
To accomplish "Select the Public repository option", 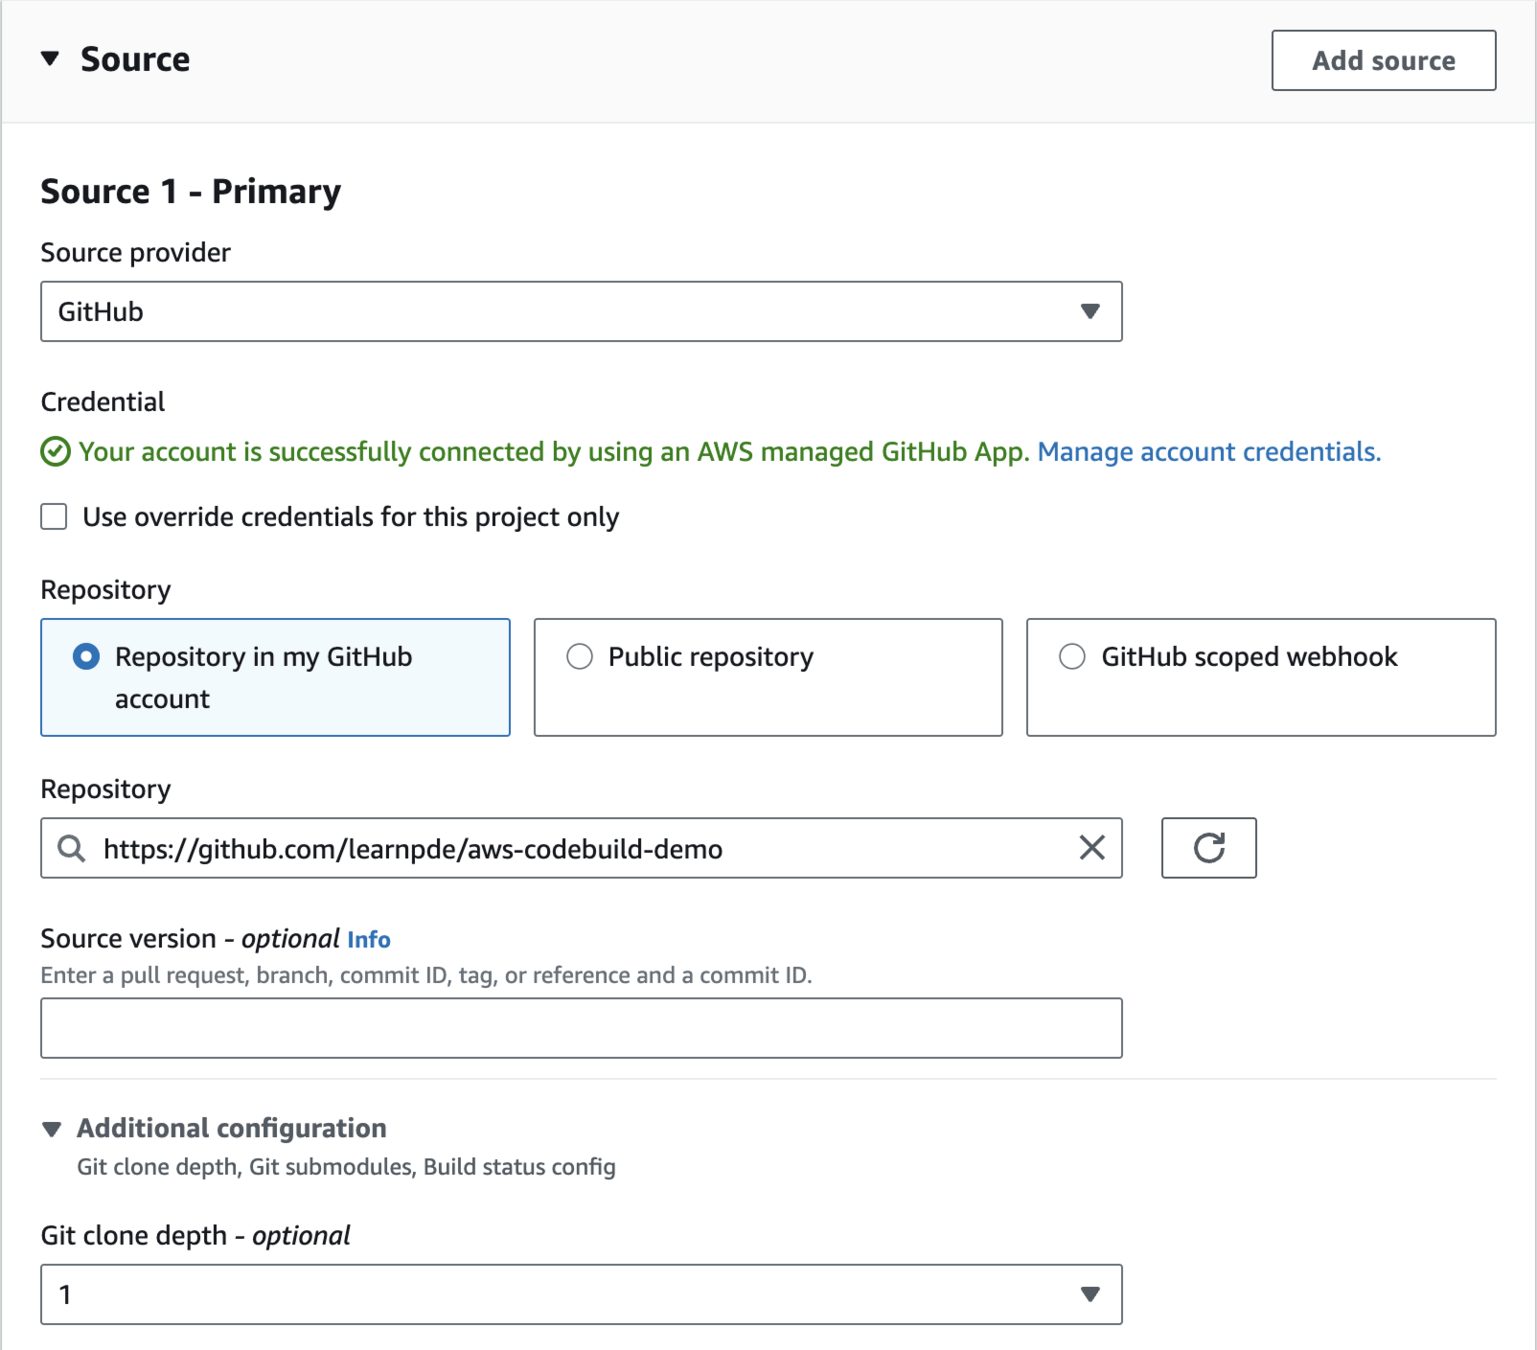I will pyautogui.click(x=580, y=657).
